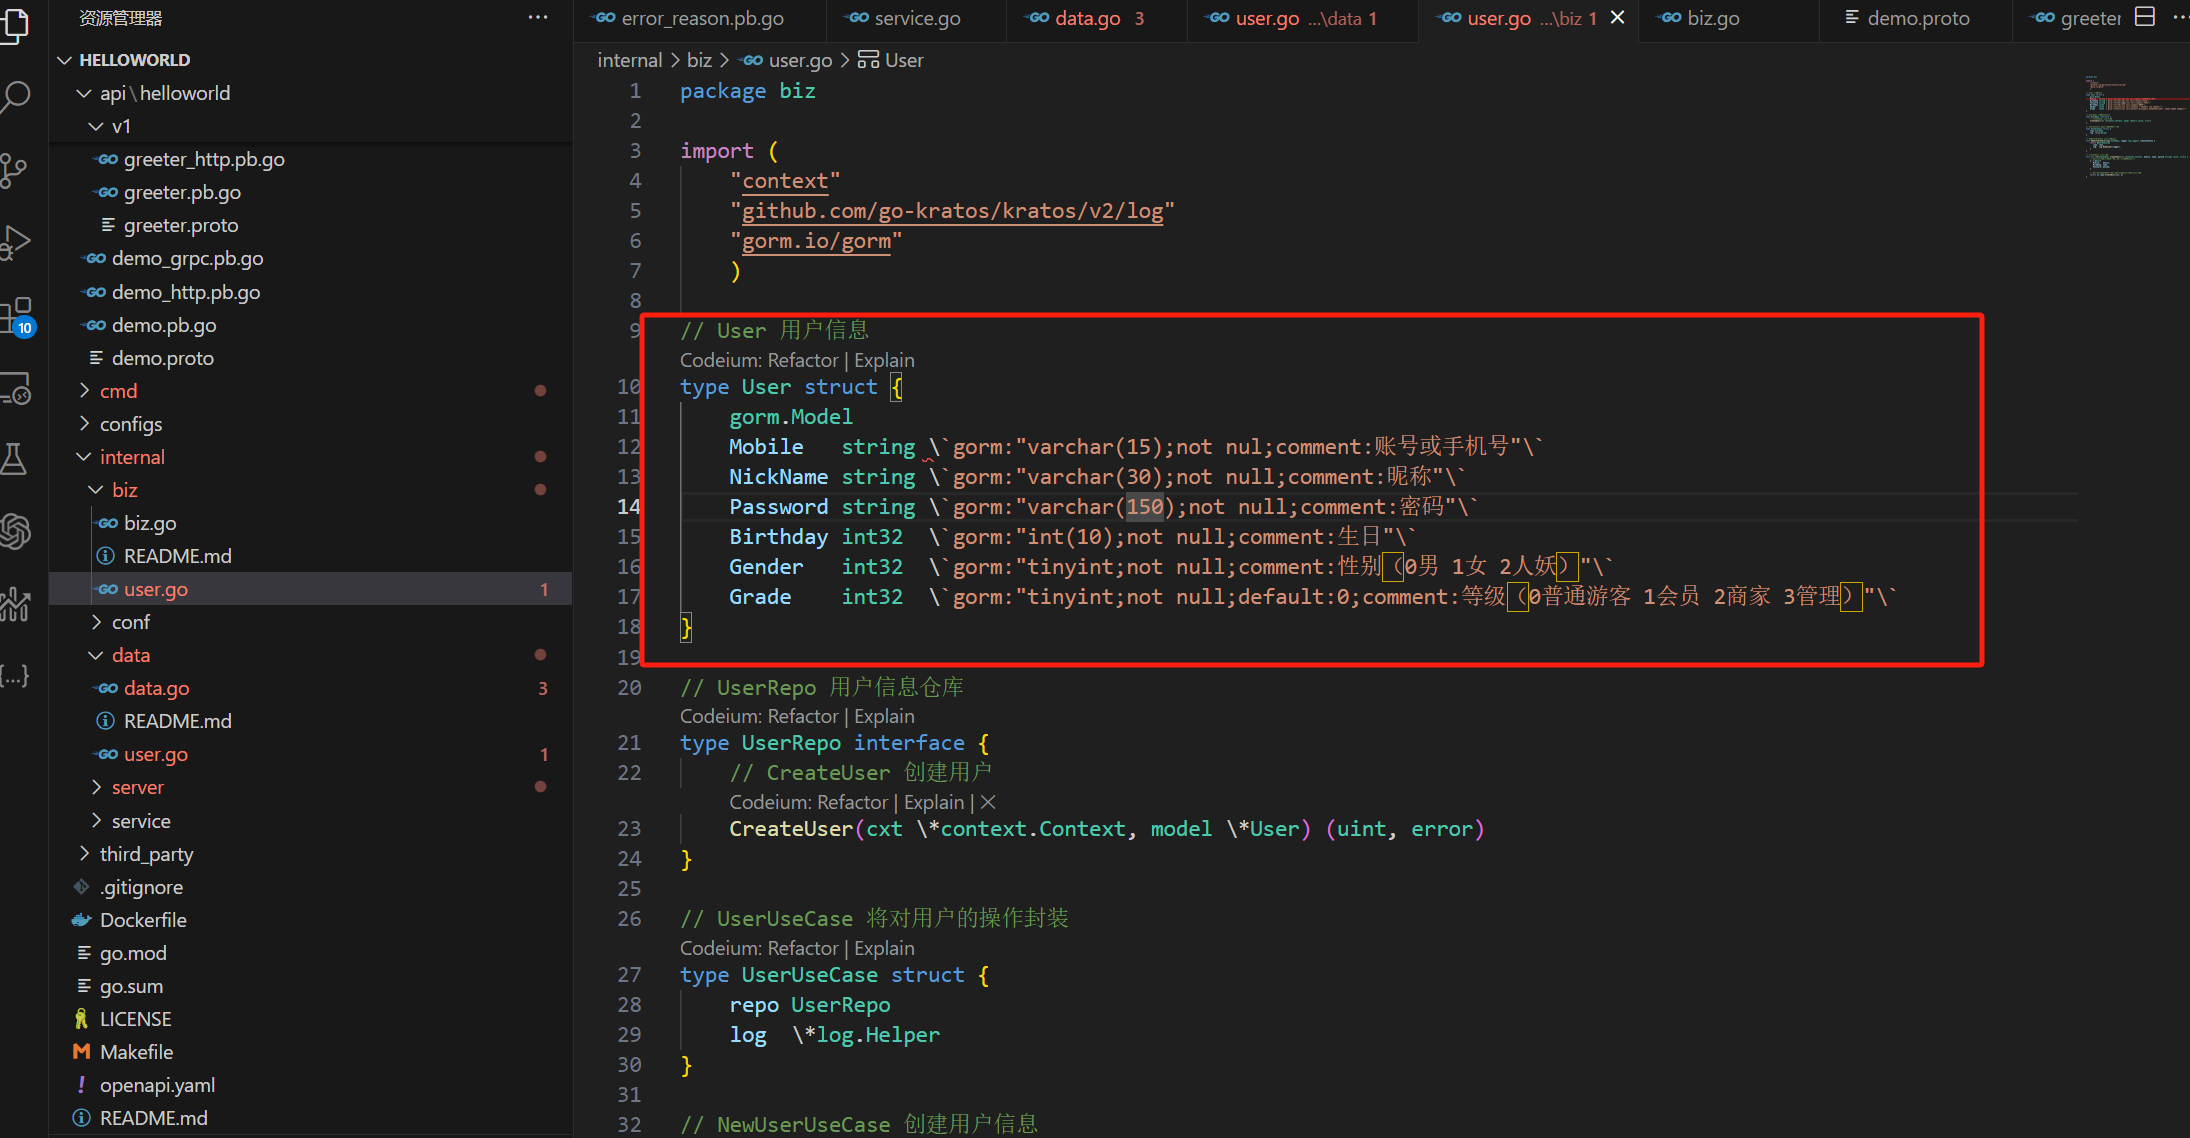Switch to error_reason.pb.go tab

tap(700, 19)
